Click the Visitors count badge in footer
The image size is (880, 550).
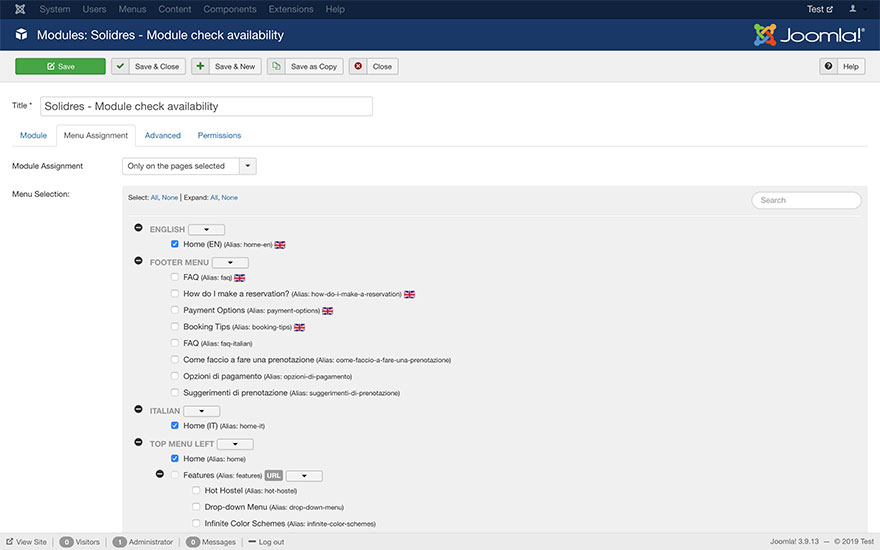click(x=67, y=542)
